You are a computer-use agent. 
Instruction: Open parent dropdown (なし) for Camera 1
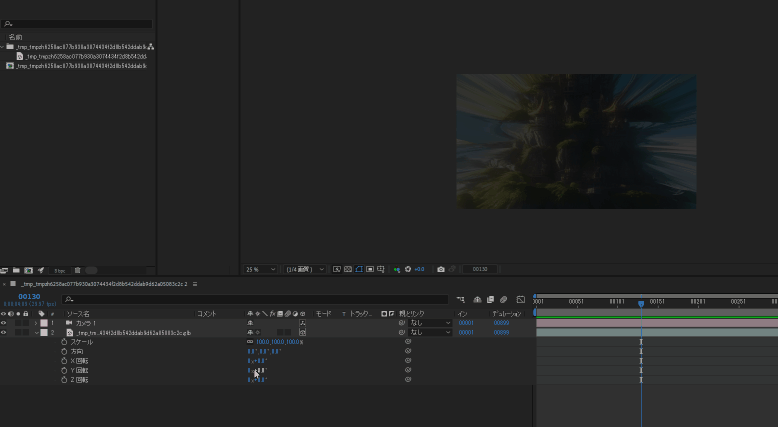click(430, 323)
